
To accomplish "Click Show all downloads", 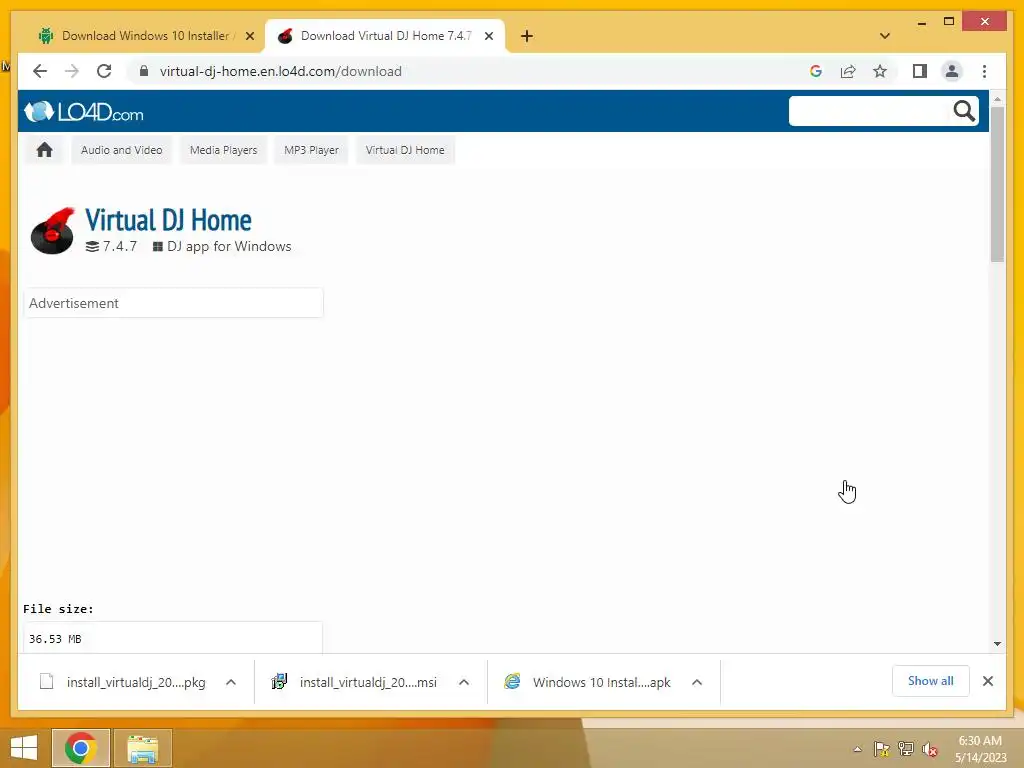I will tap(931, 681).
